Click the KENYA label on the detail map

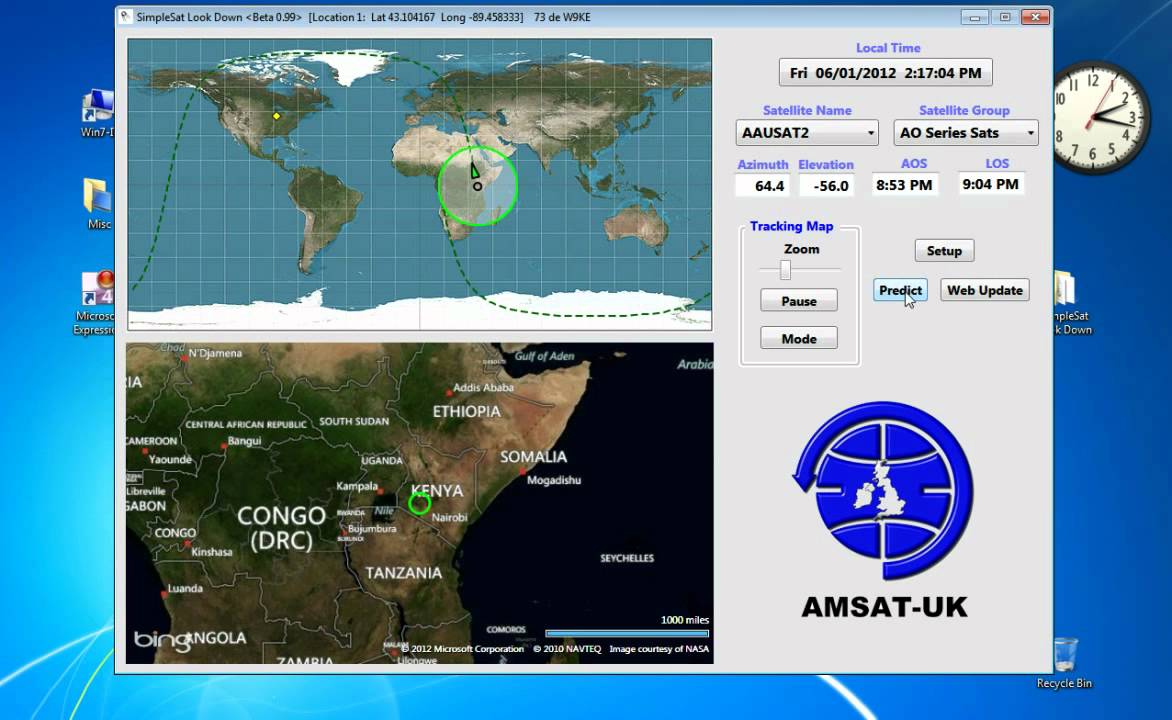click(437, 490)
